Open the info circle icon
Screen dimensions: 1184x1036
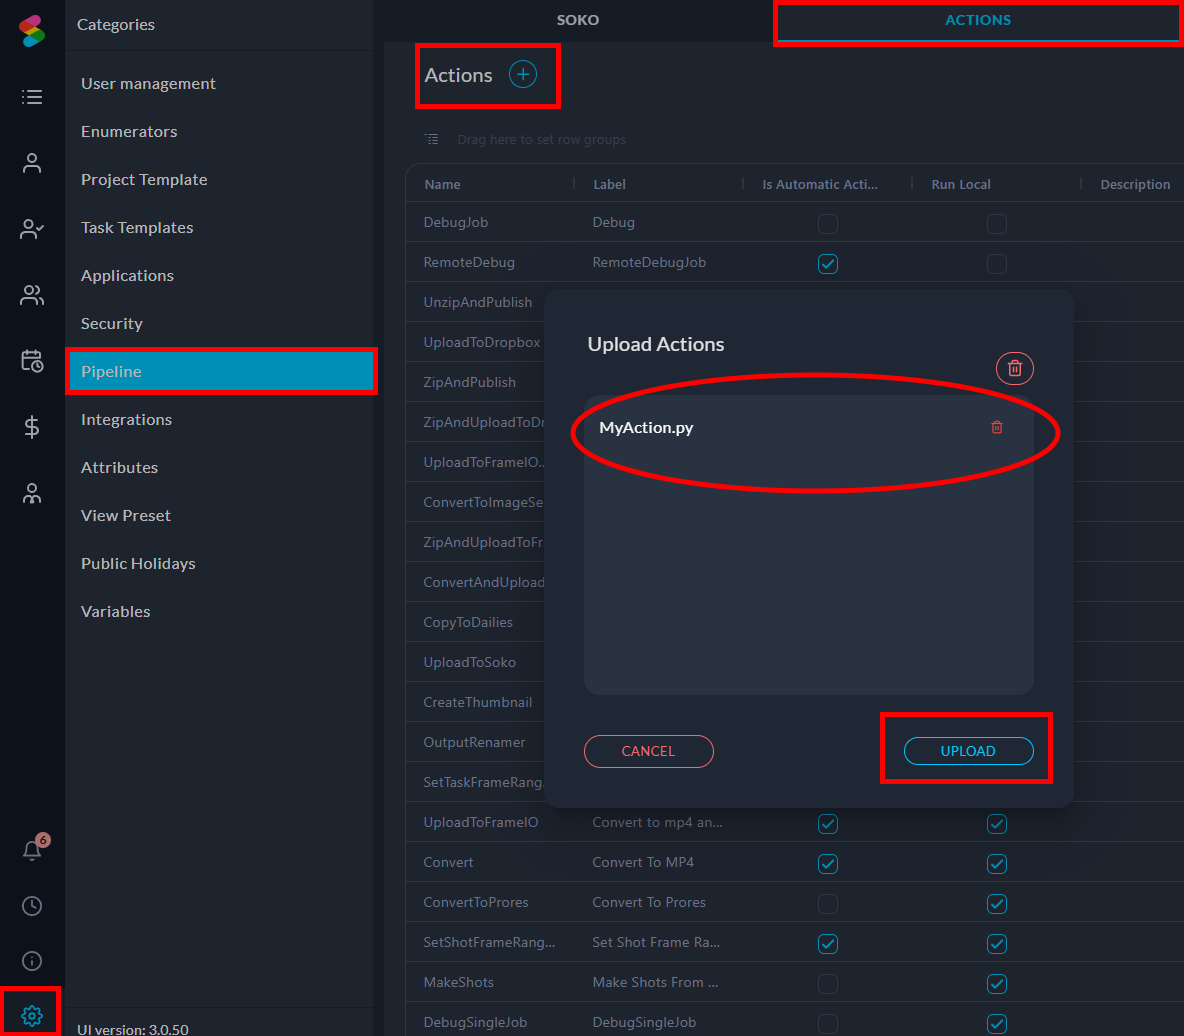(32, 960)
